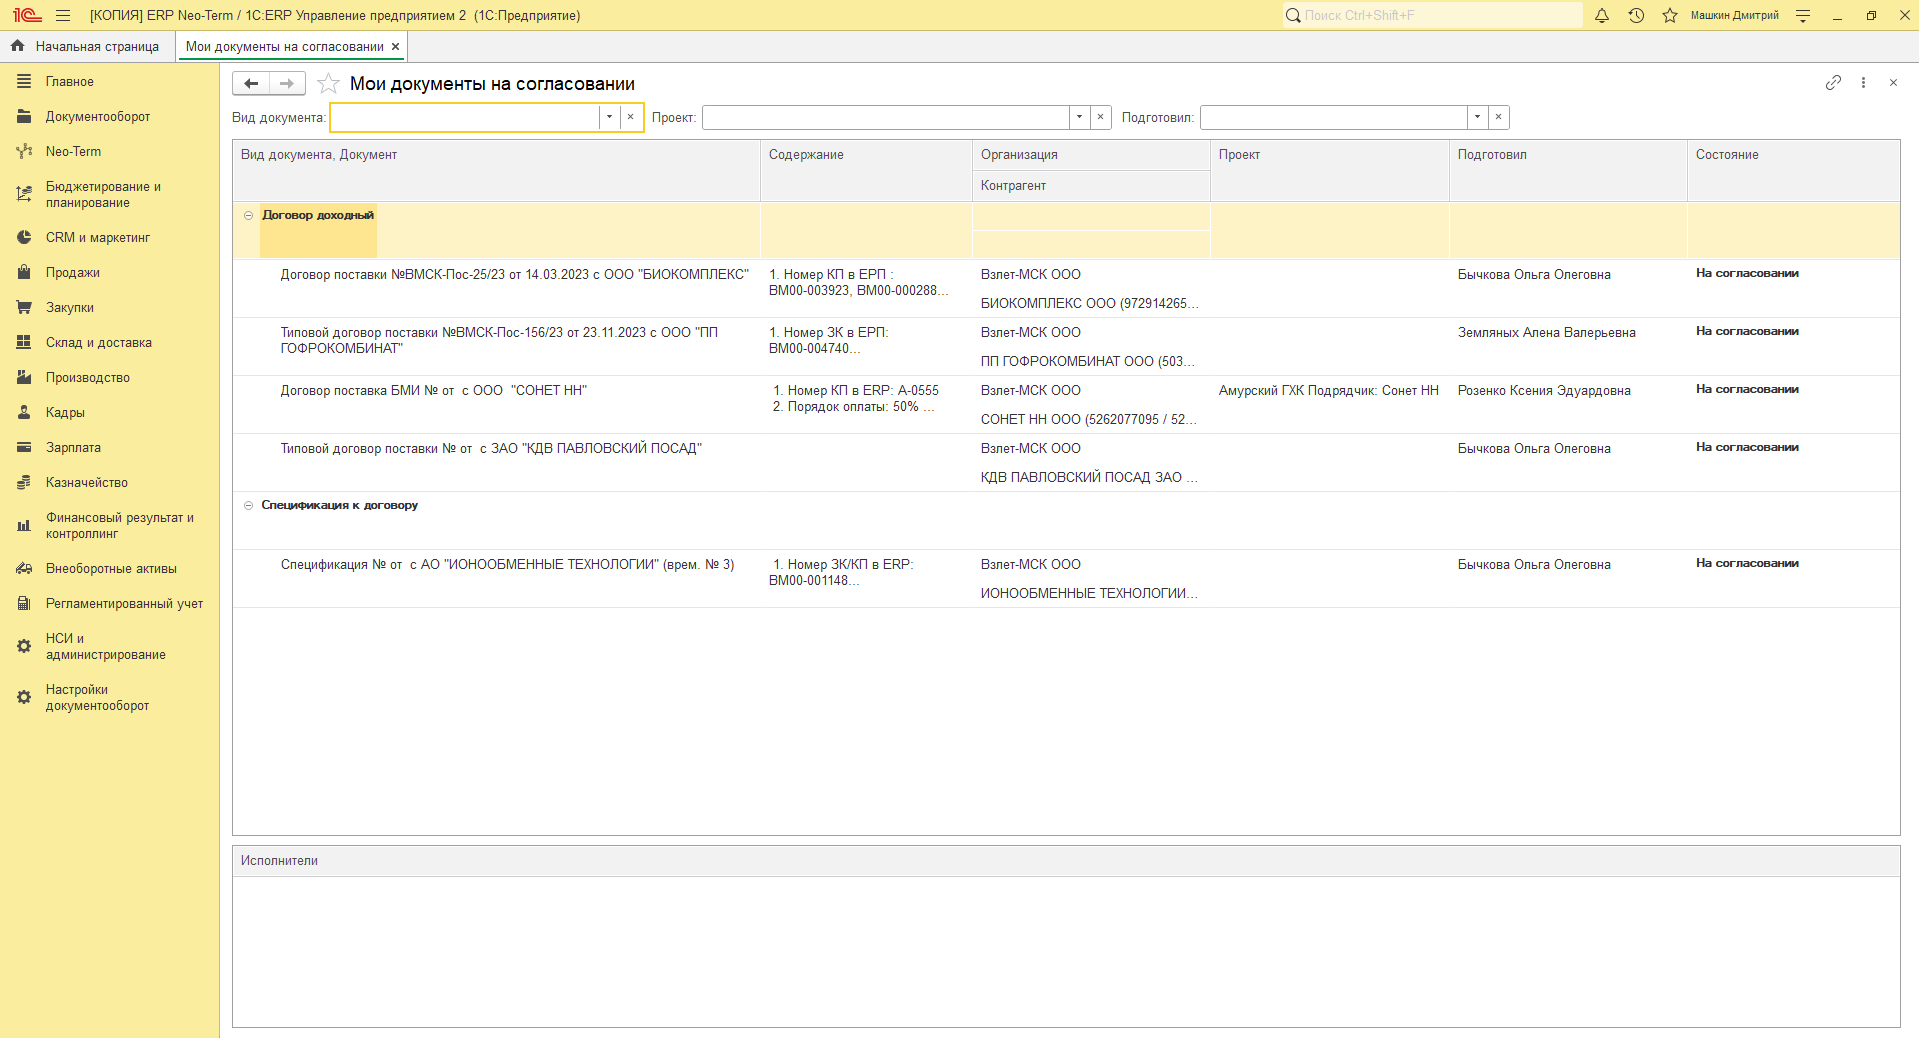Expand the Проект dropdown
Viewport: 1919px width, 1038px height.
[x=1079, y=117]
